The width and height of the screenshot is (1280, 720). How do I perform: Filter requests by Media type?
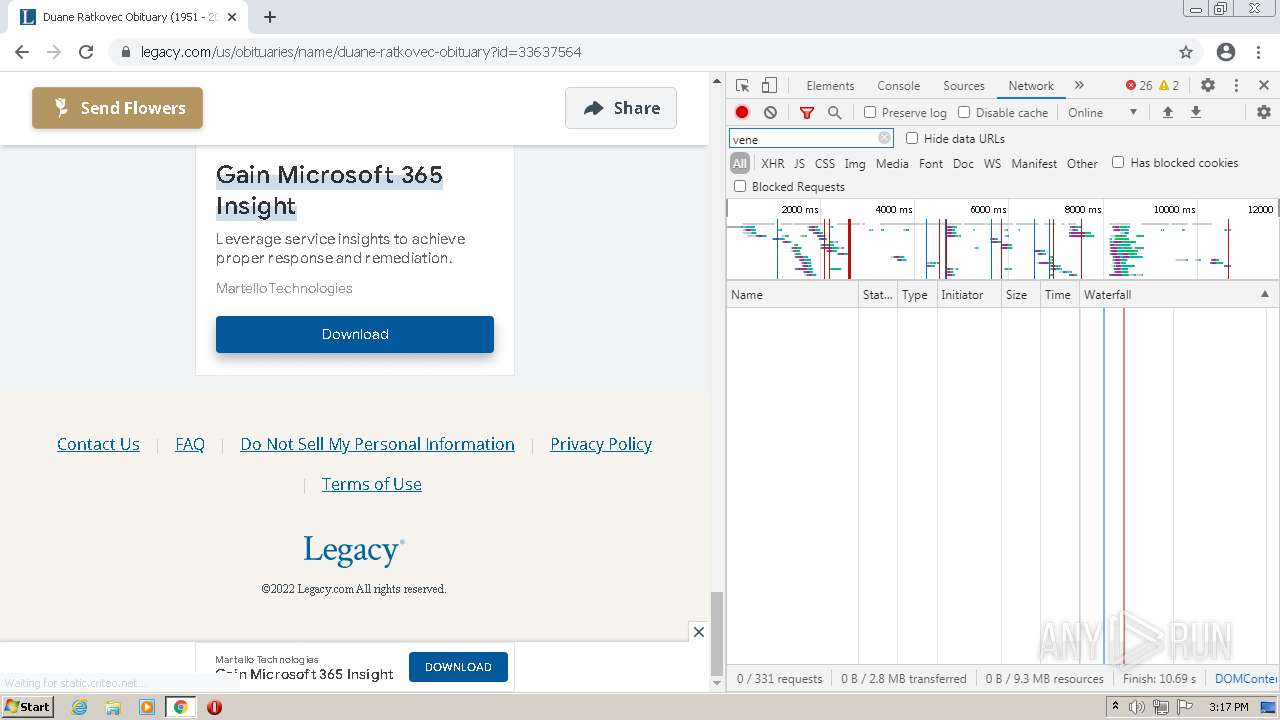[x=892, y=163]
